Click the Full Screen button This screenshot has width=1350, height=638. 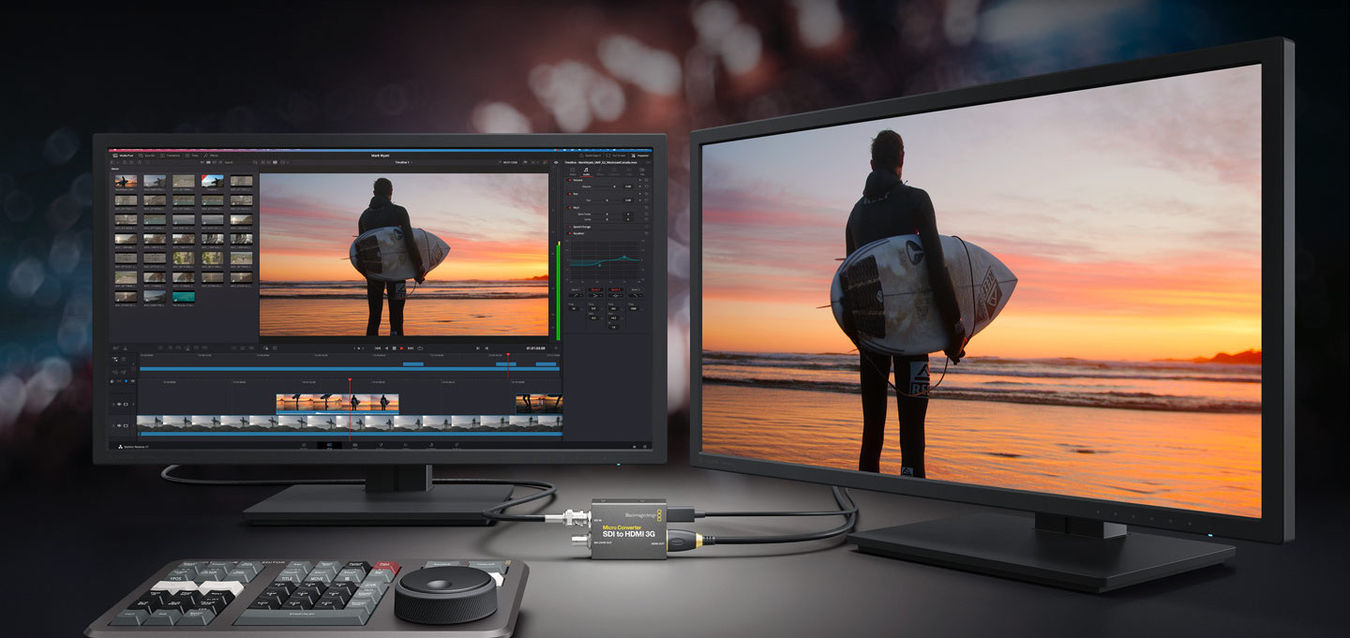tap(616, 156)
